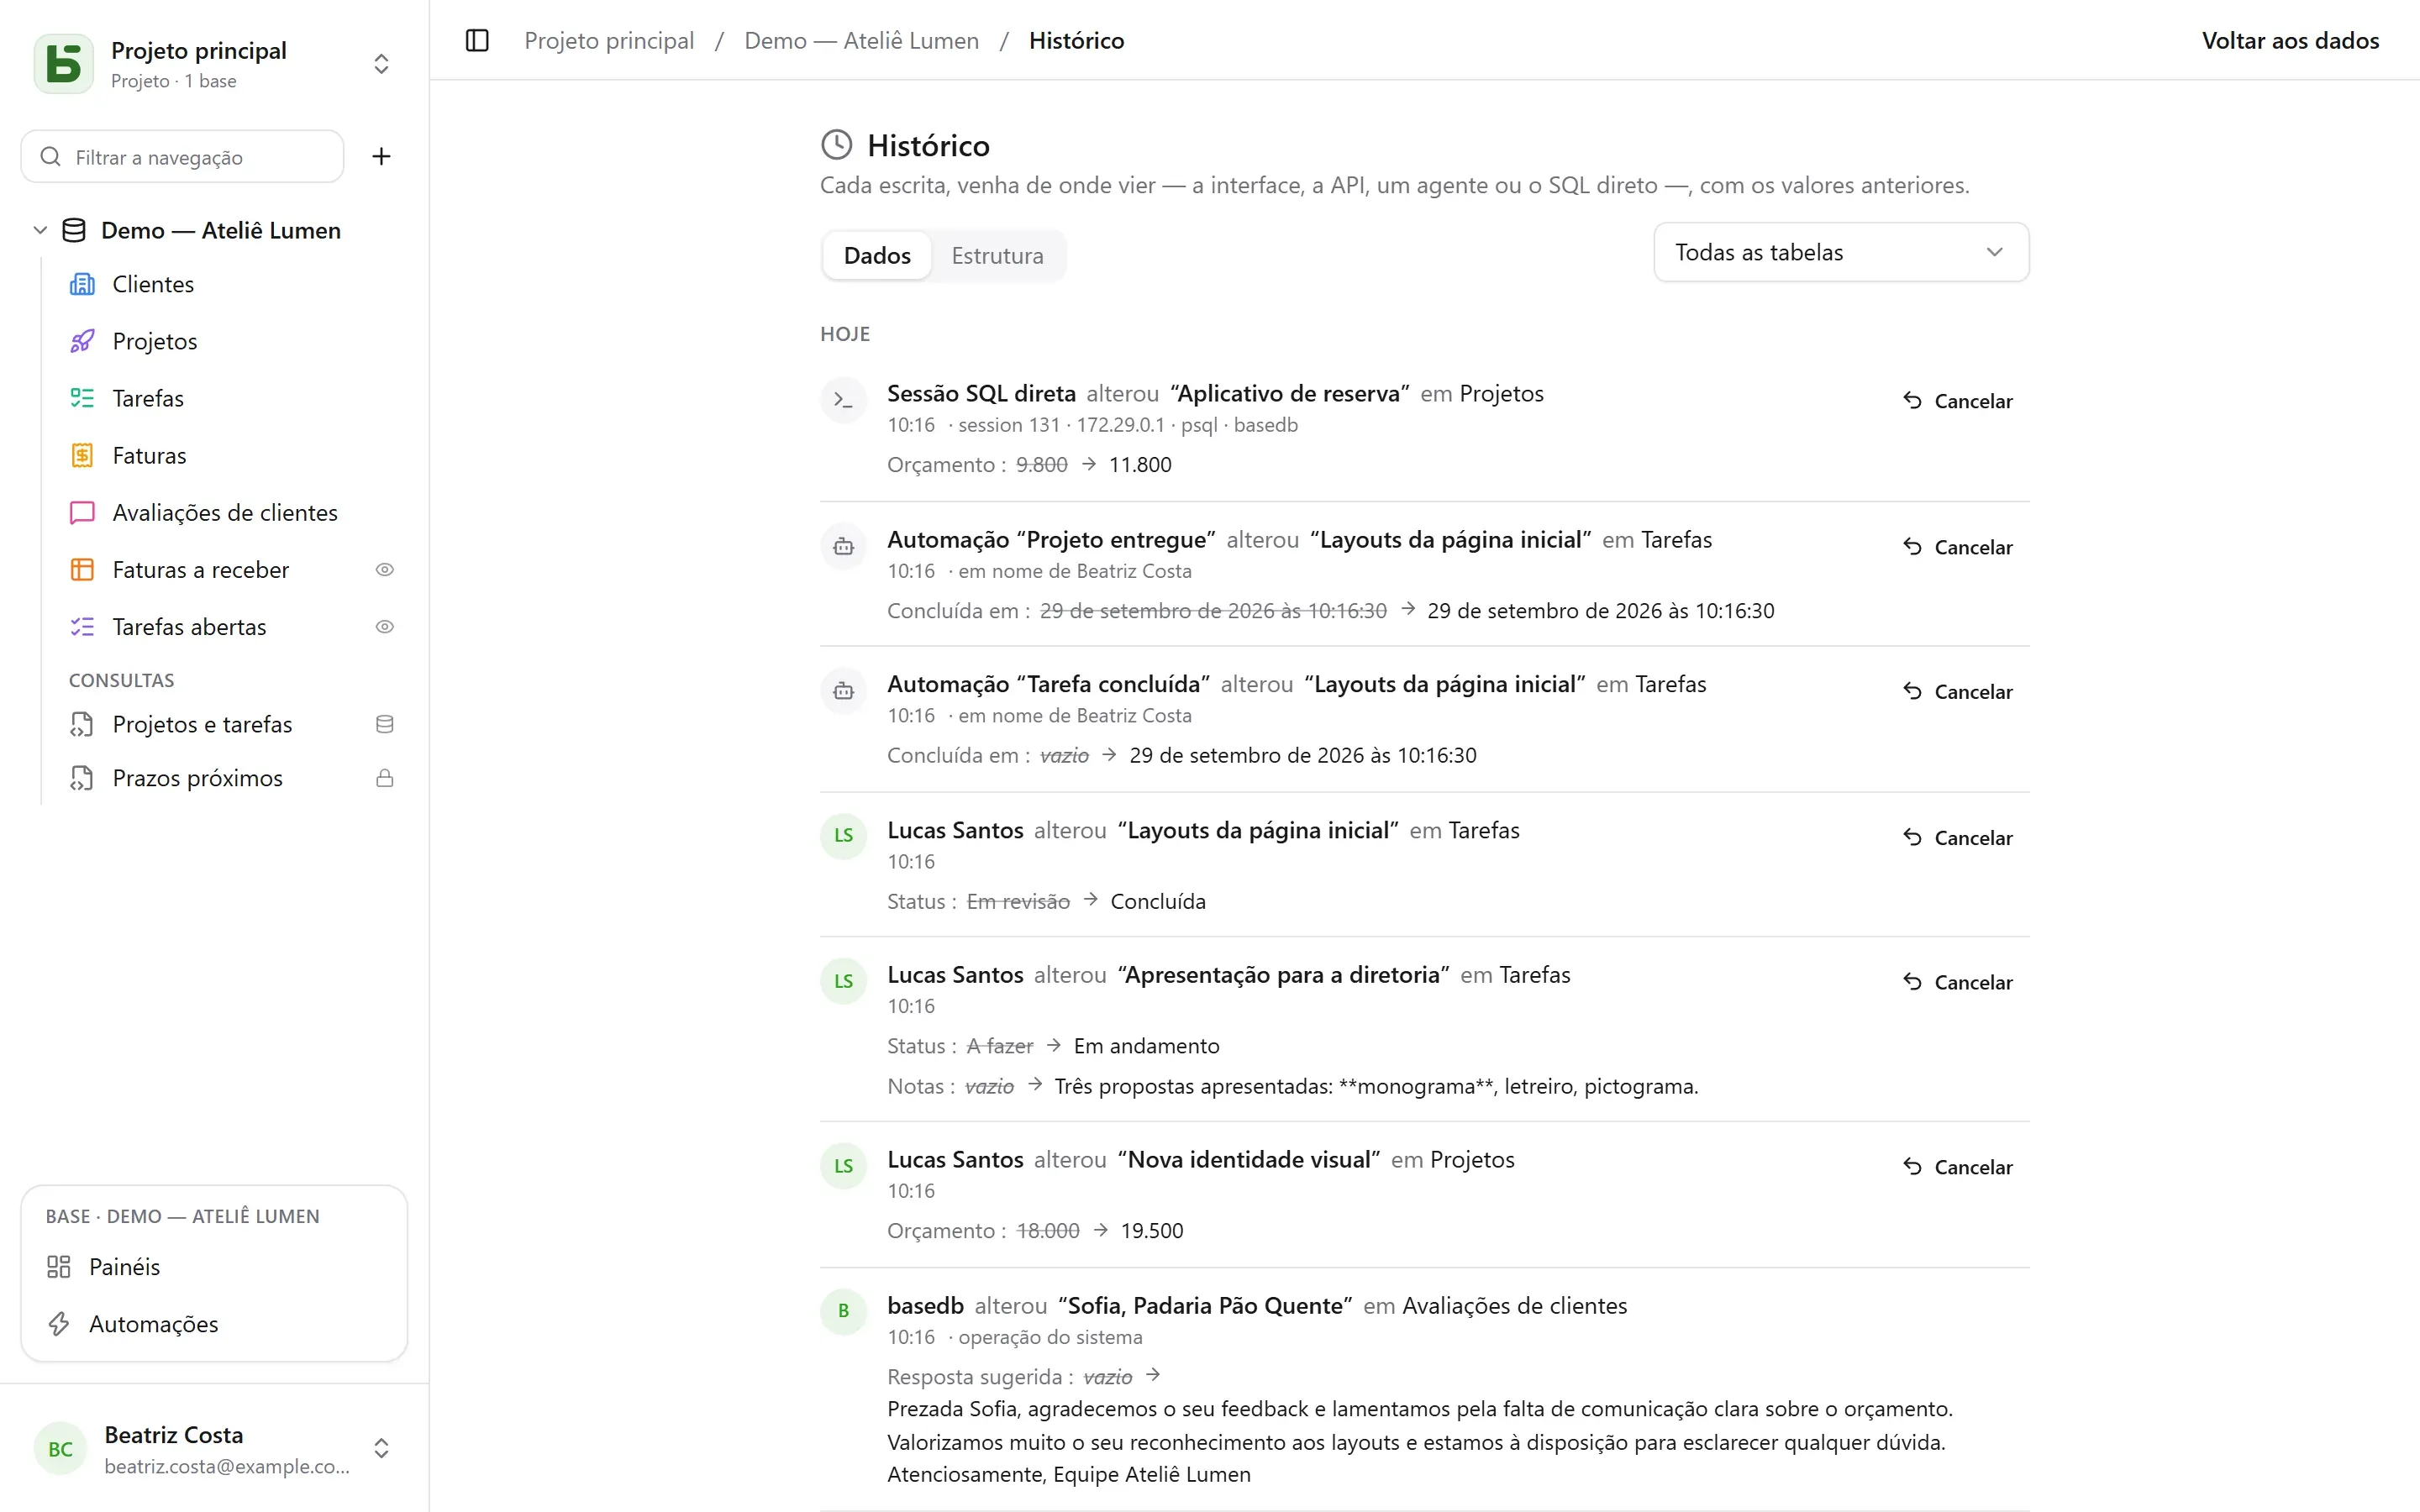Click the Faturas a receber table icon
The width and height of the screenshot is (2420, 1512).
click(x=82, y=570)
